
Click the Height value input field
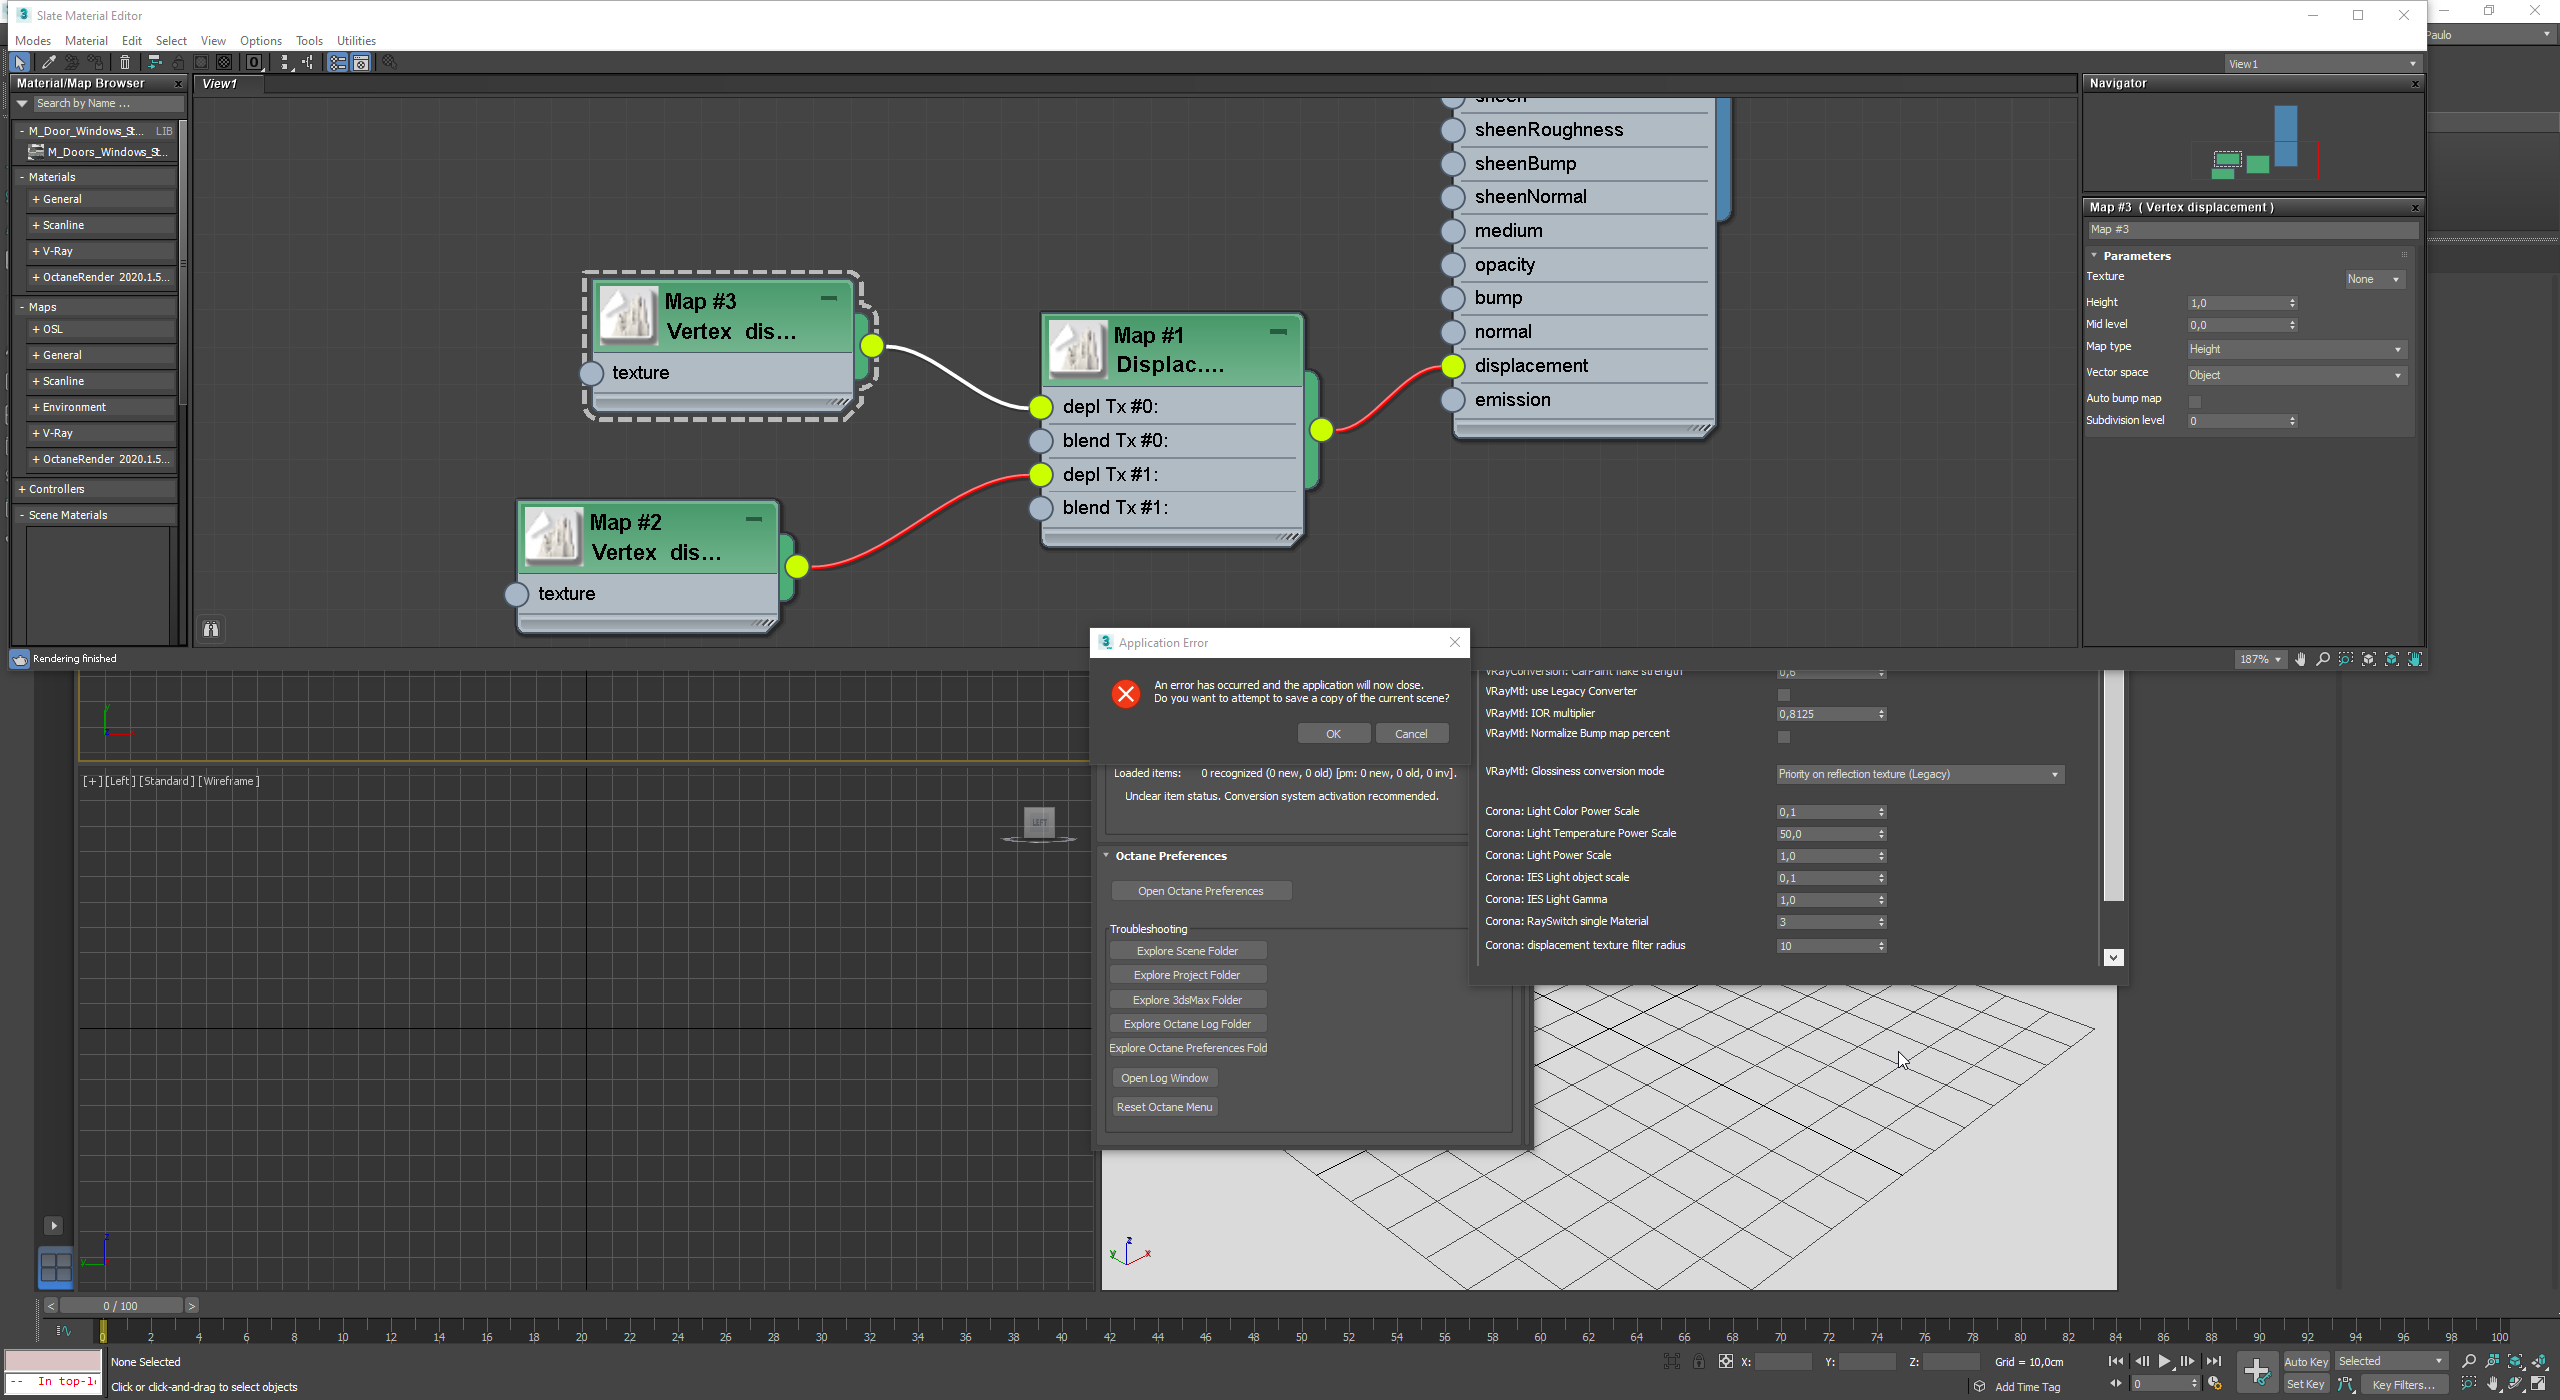coord(2236,303)
